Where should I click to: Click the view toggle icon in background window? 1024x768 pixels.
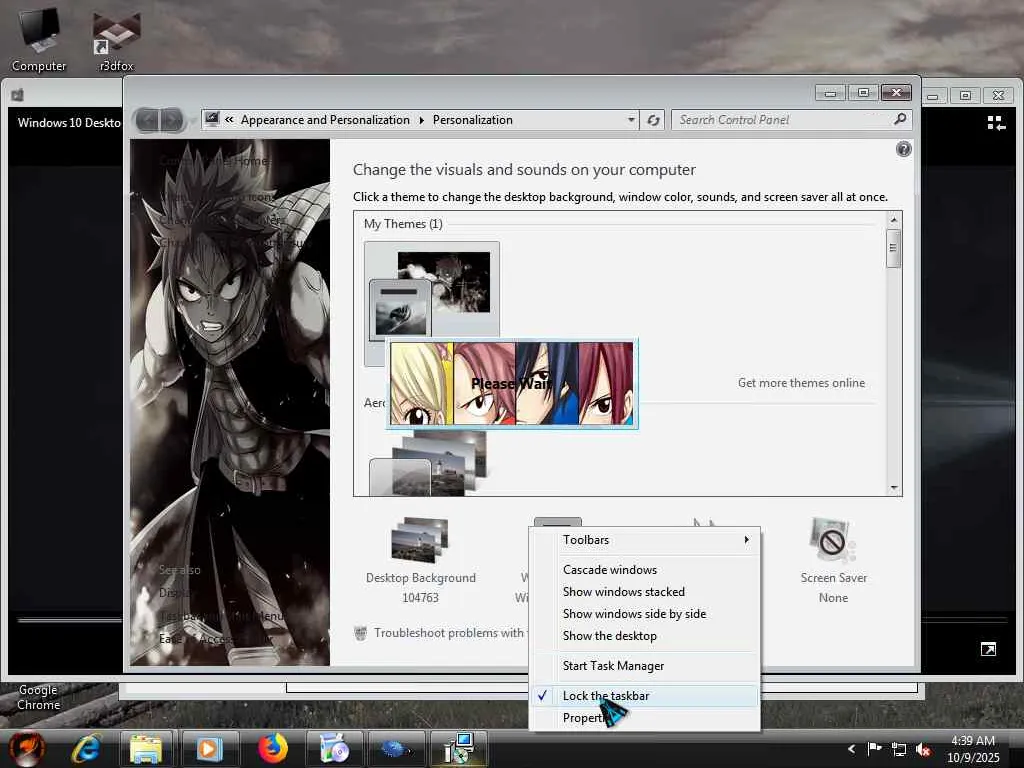995,123
